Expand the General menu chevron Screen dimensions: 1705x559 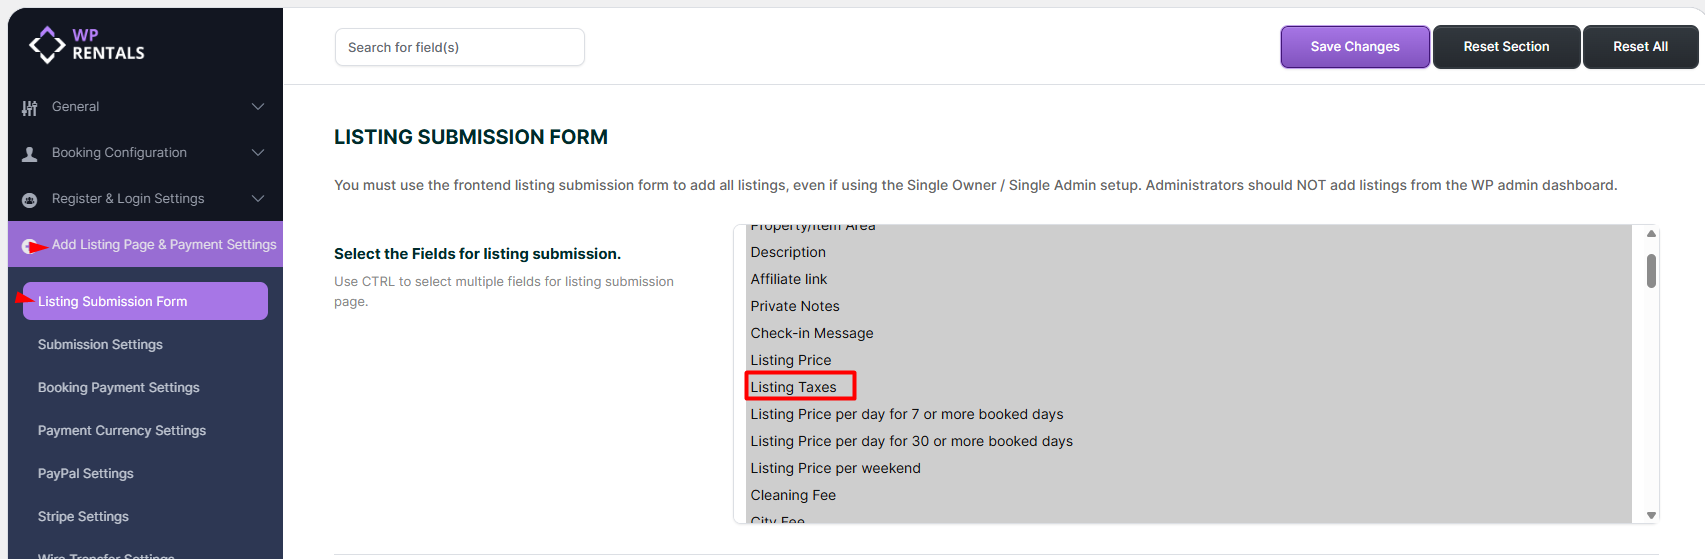[x=258, y=107]
